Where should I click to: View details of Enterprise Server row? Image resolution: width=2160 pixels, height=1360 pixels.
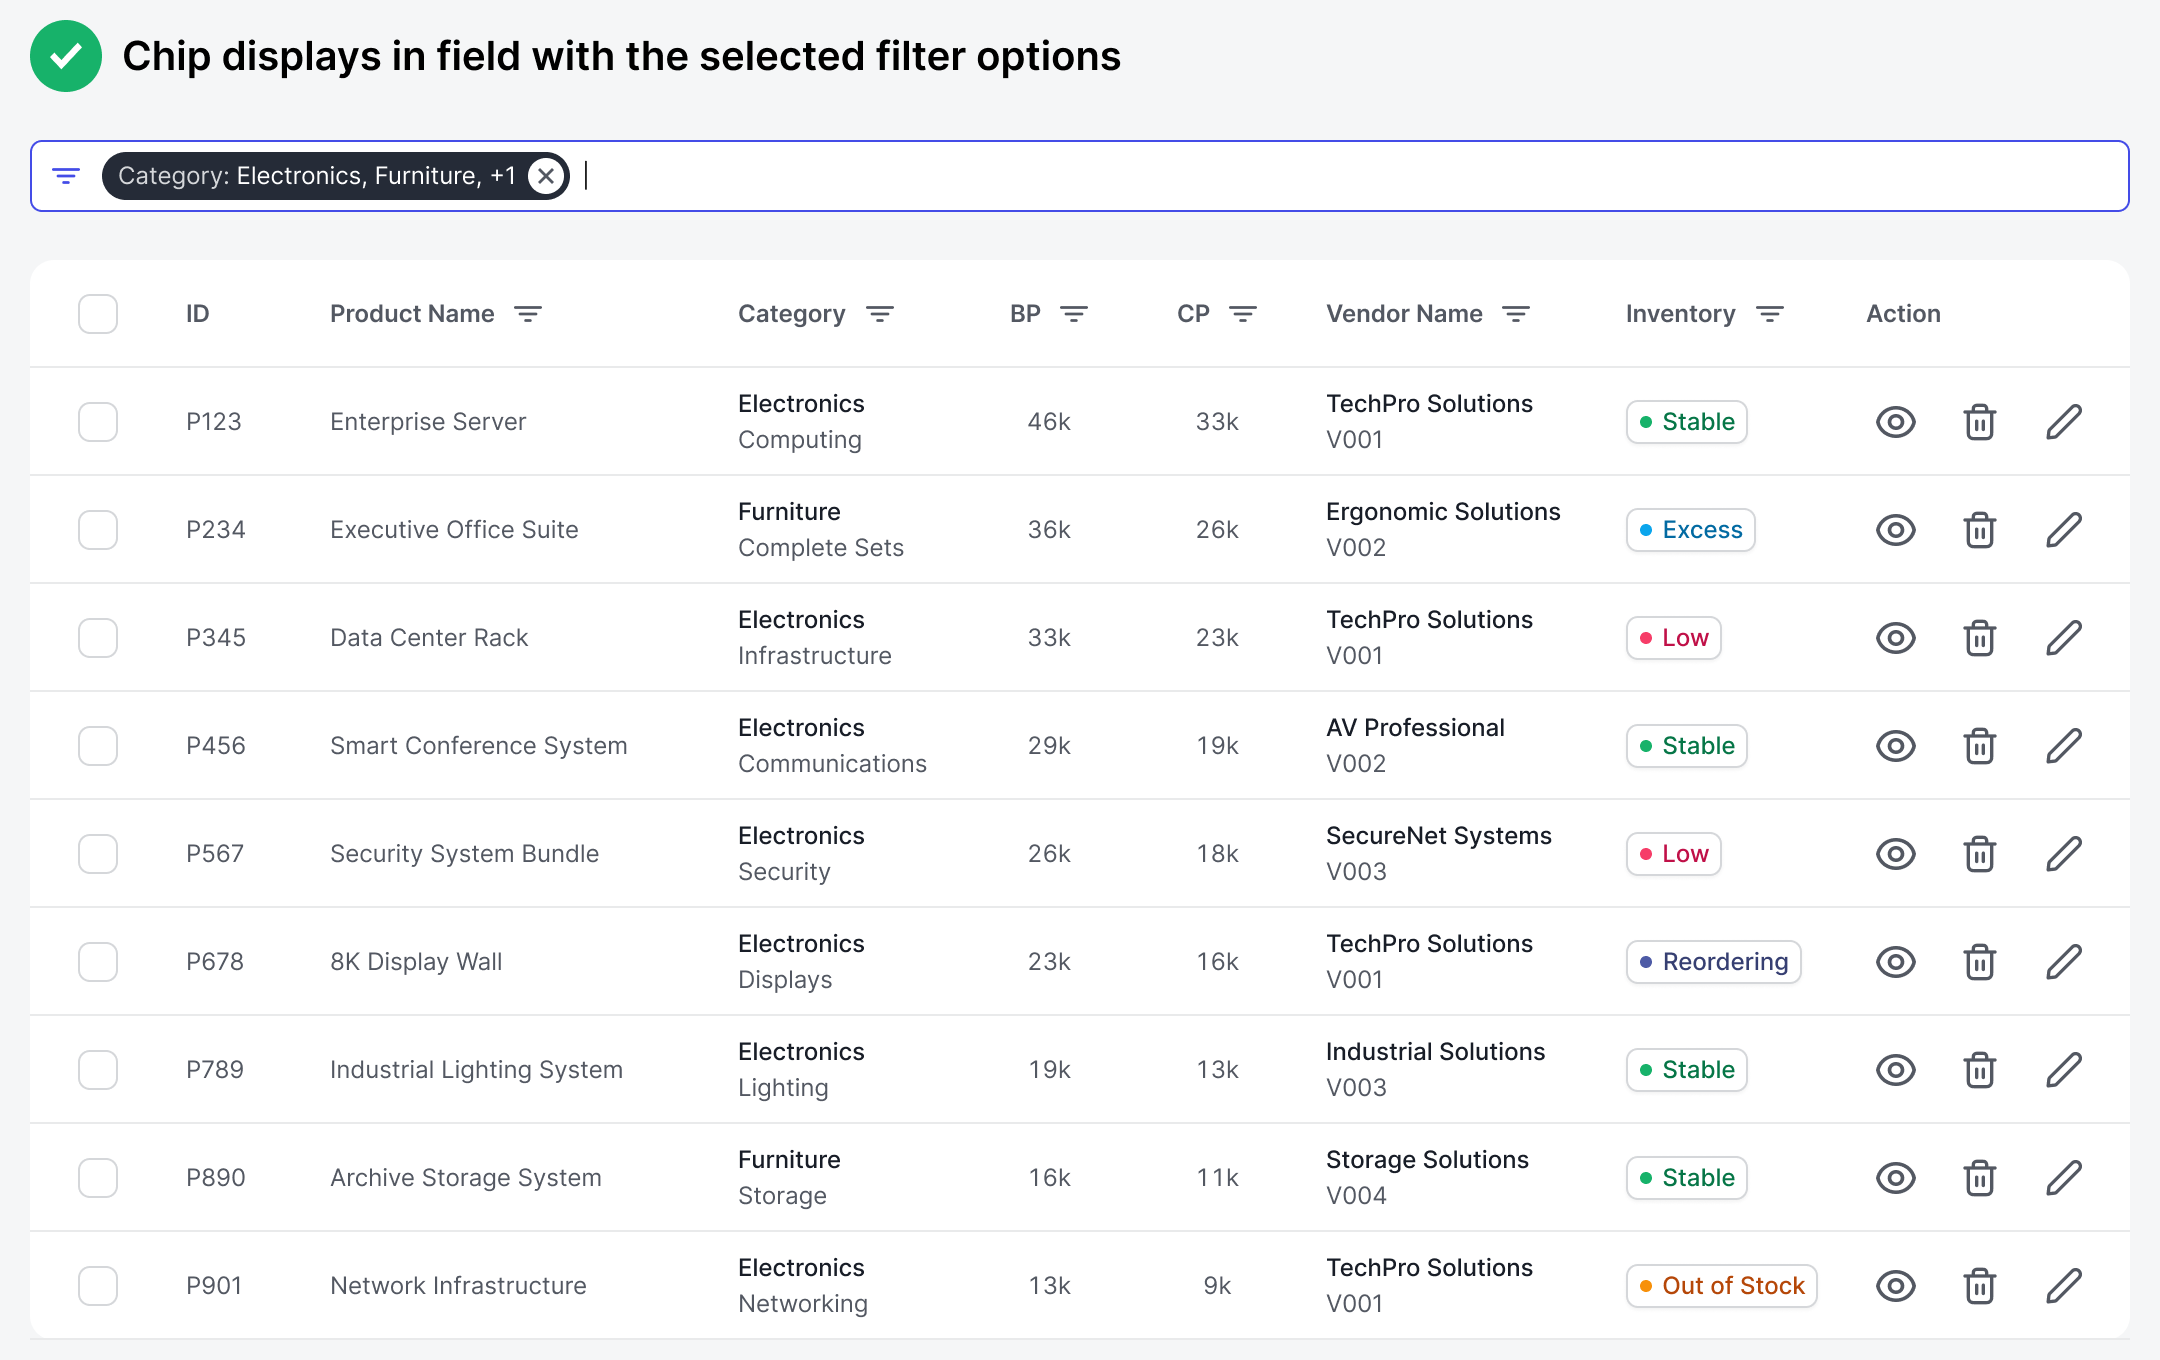click(1895, 422)
